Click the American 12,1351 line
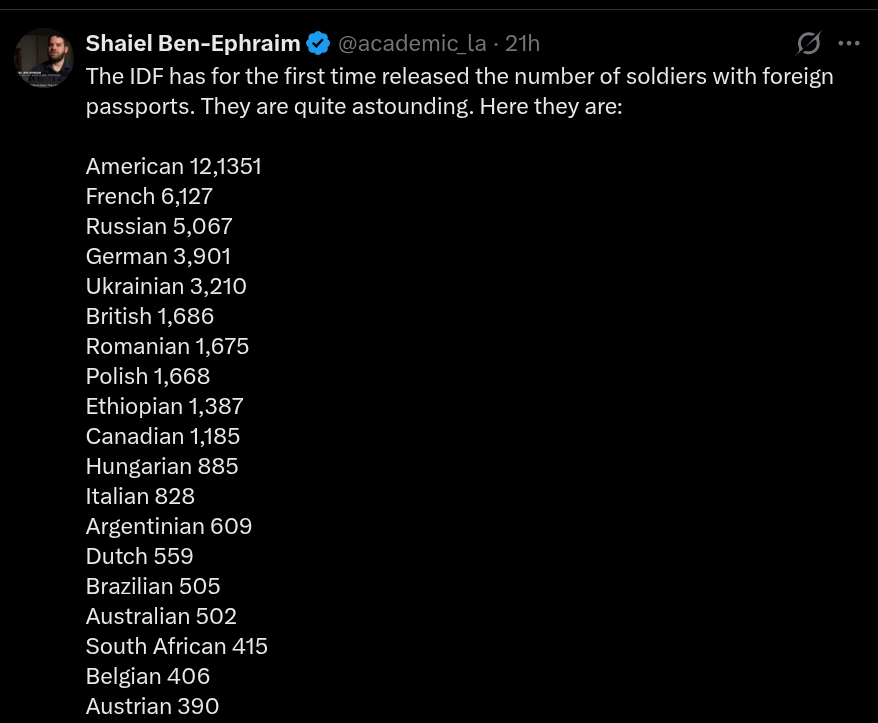This screenshot has height=723, width=878. click(174, 166)
